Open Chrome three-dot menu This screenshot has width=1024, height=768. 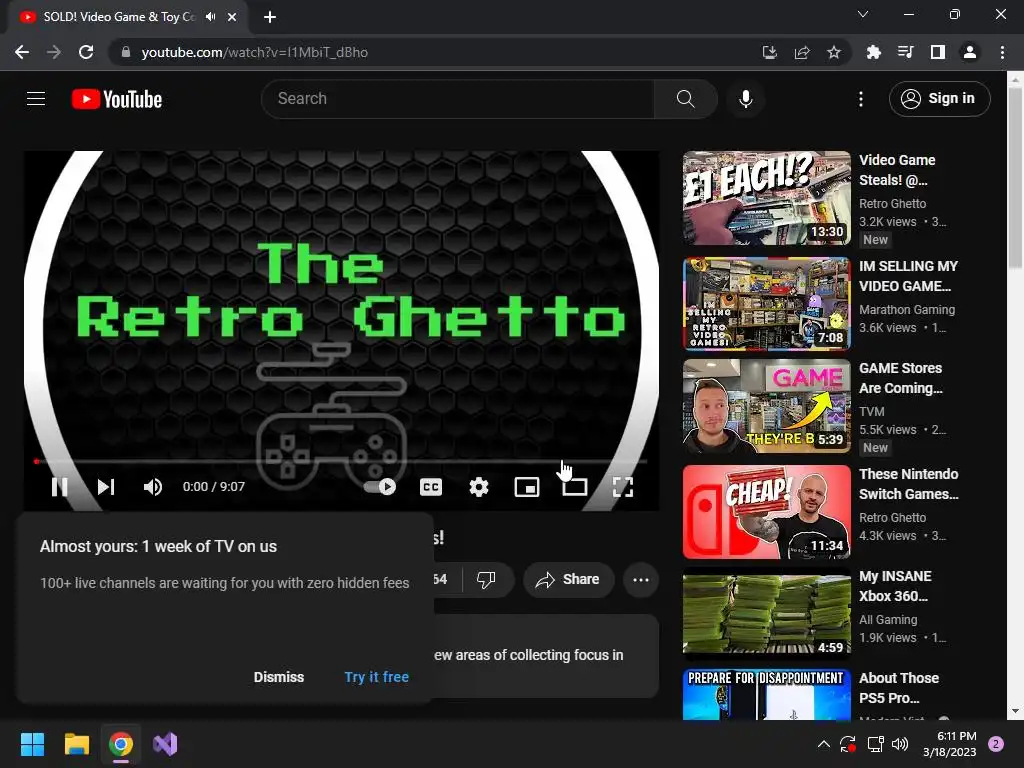click(x=1002, y=52)
